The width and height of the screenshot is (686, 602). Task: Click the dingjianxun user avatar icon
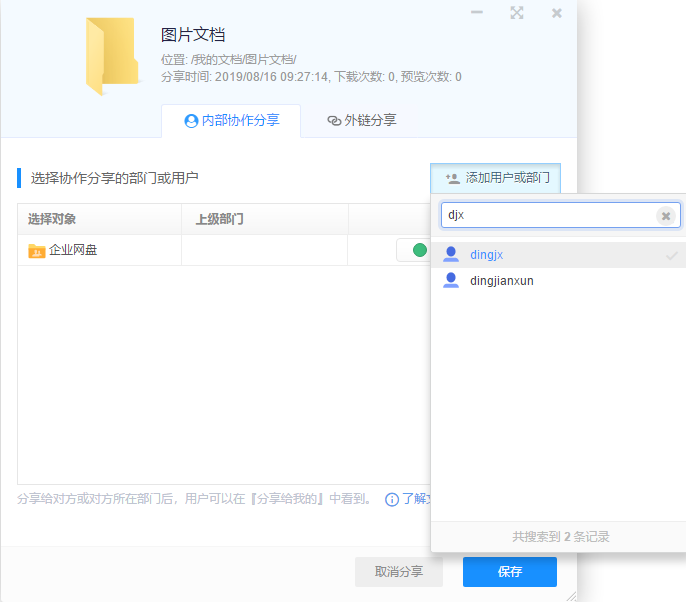[451, 280]
